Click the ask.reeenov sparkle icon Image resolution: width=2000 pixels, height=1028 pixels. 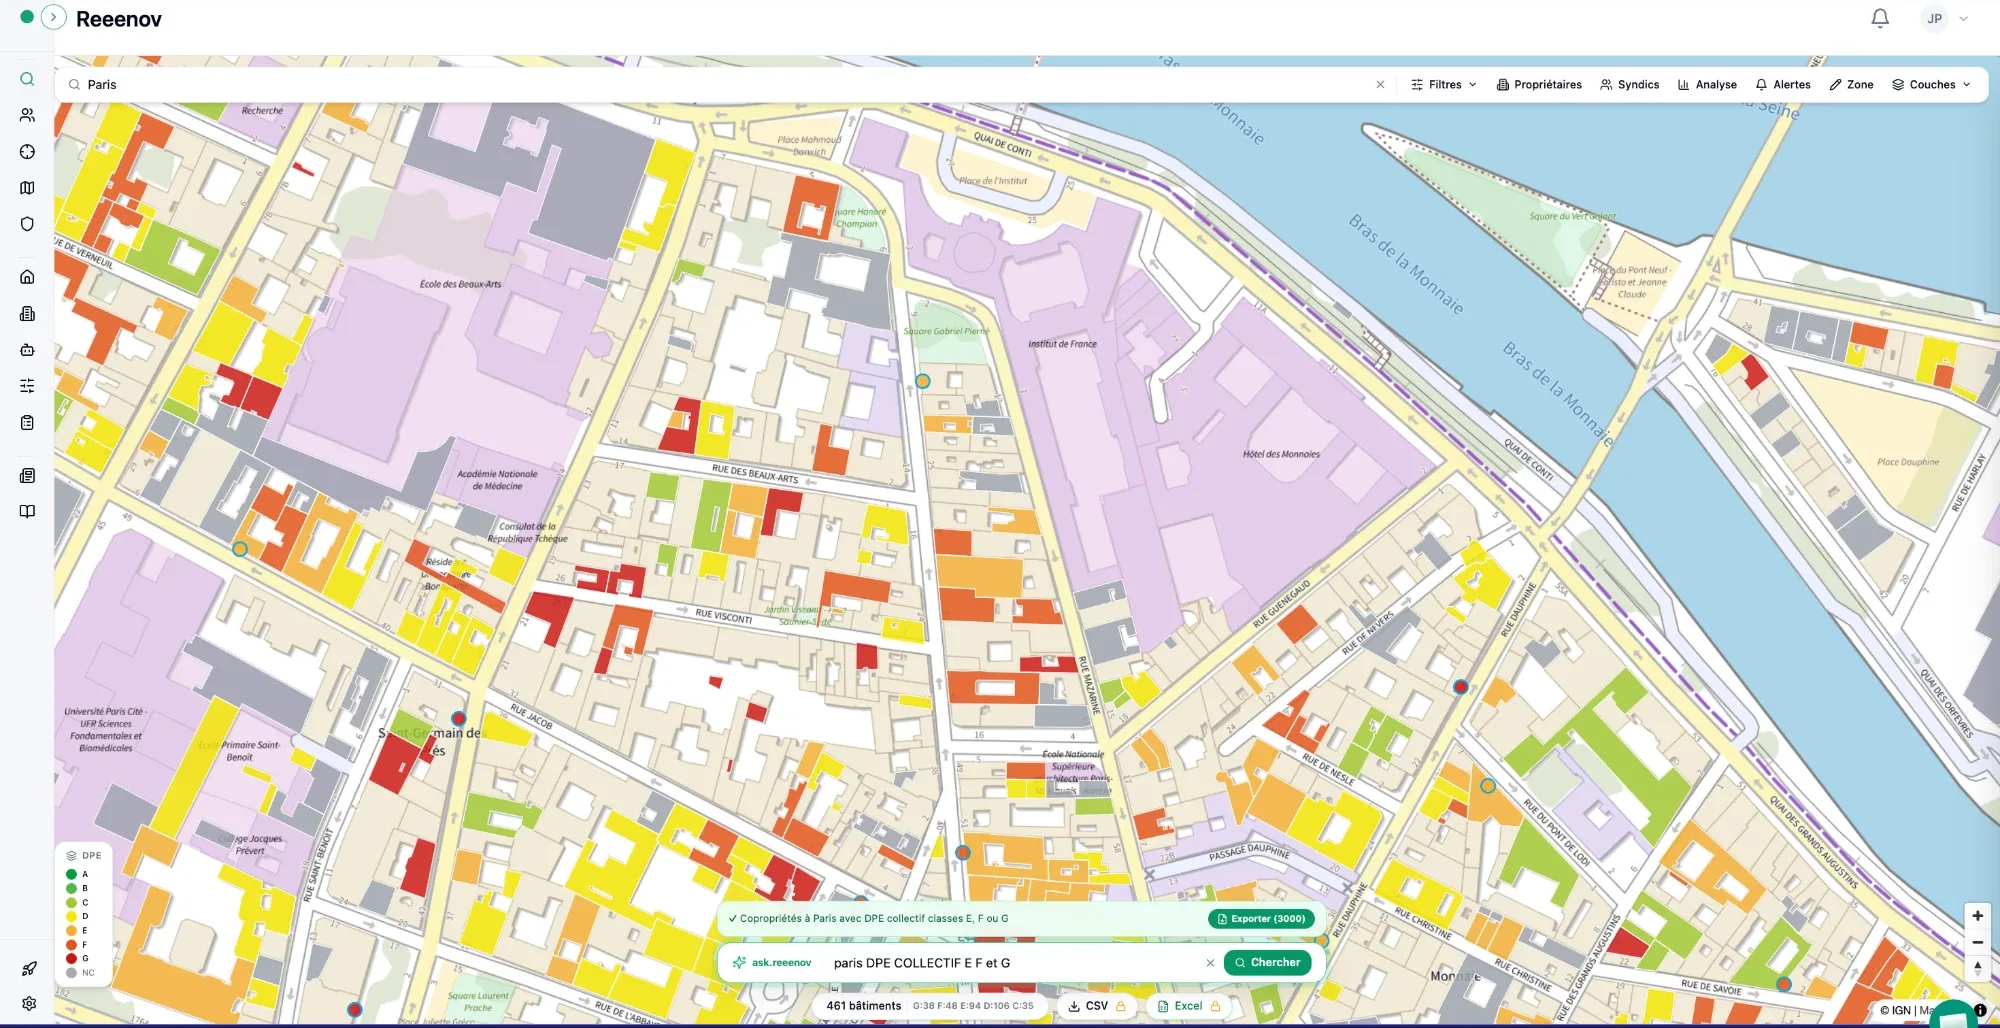pos(739,963)
